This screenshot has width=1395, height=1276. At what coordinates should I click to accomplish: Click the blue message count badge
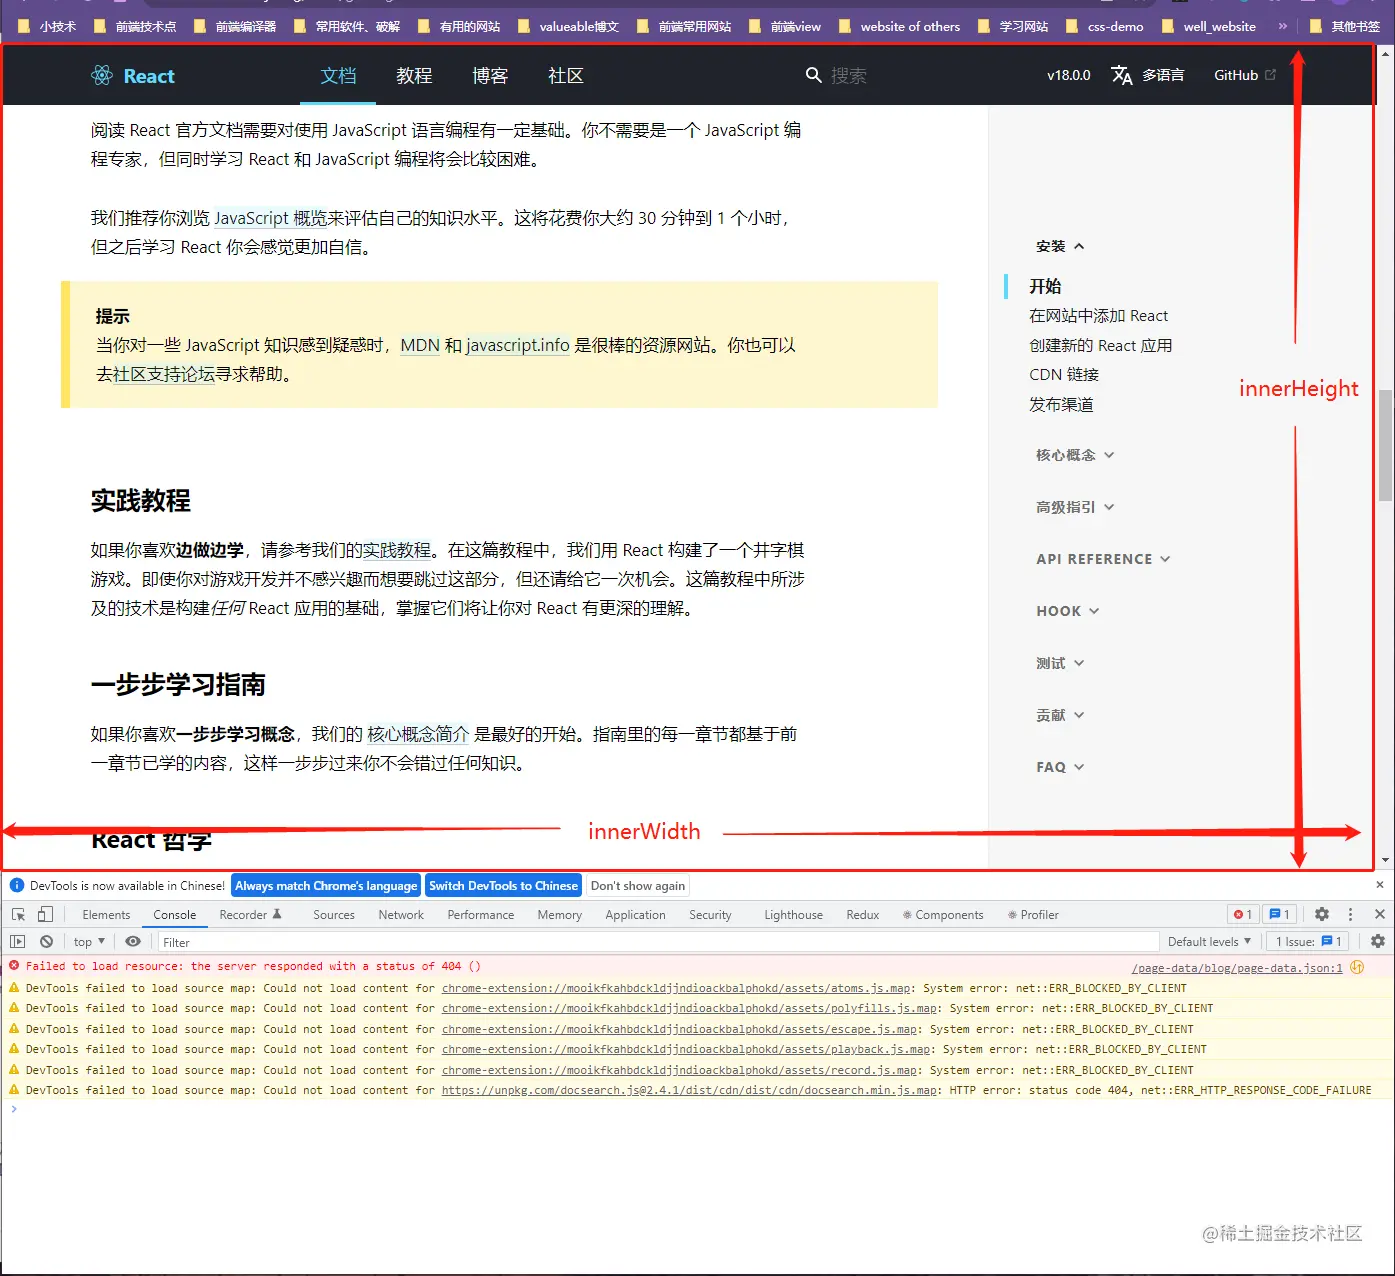(1280, 915)
